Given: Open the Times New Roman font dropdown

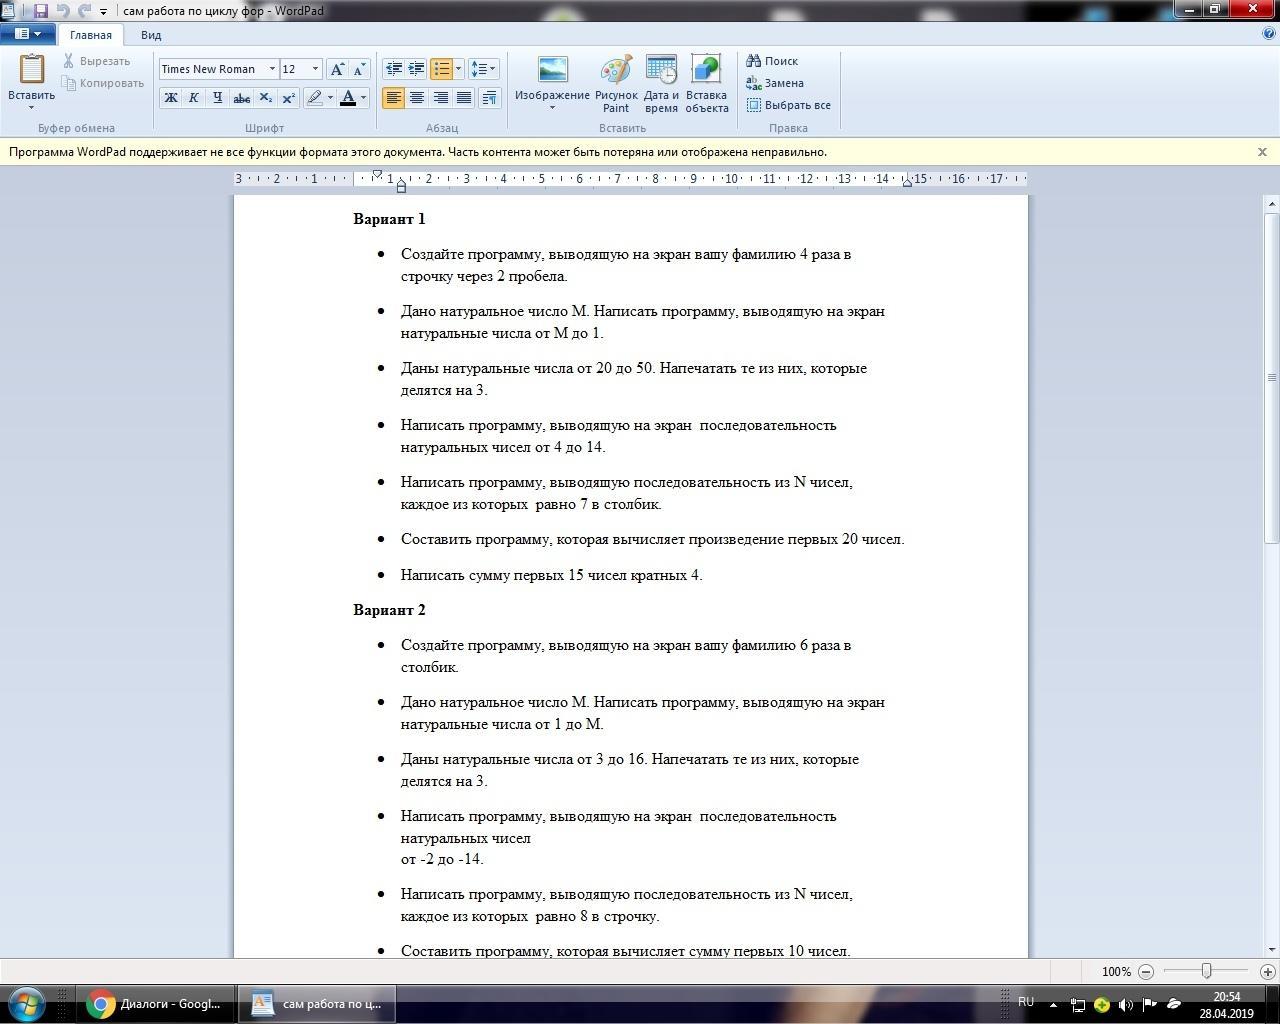Looking at the screenshot, I should point(272,69).
